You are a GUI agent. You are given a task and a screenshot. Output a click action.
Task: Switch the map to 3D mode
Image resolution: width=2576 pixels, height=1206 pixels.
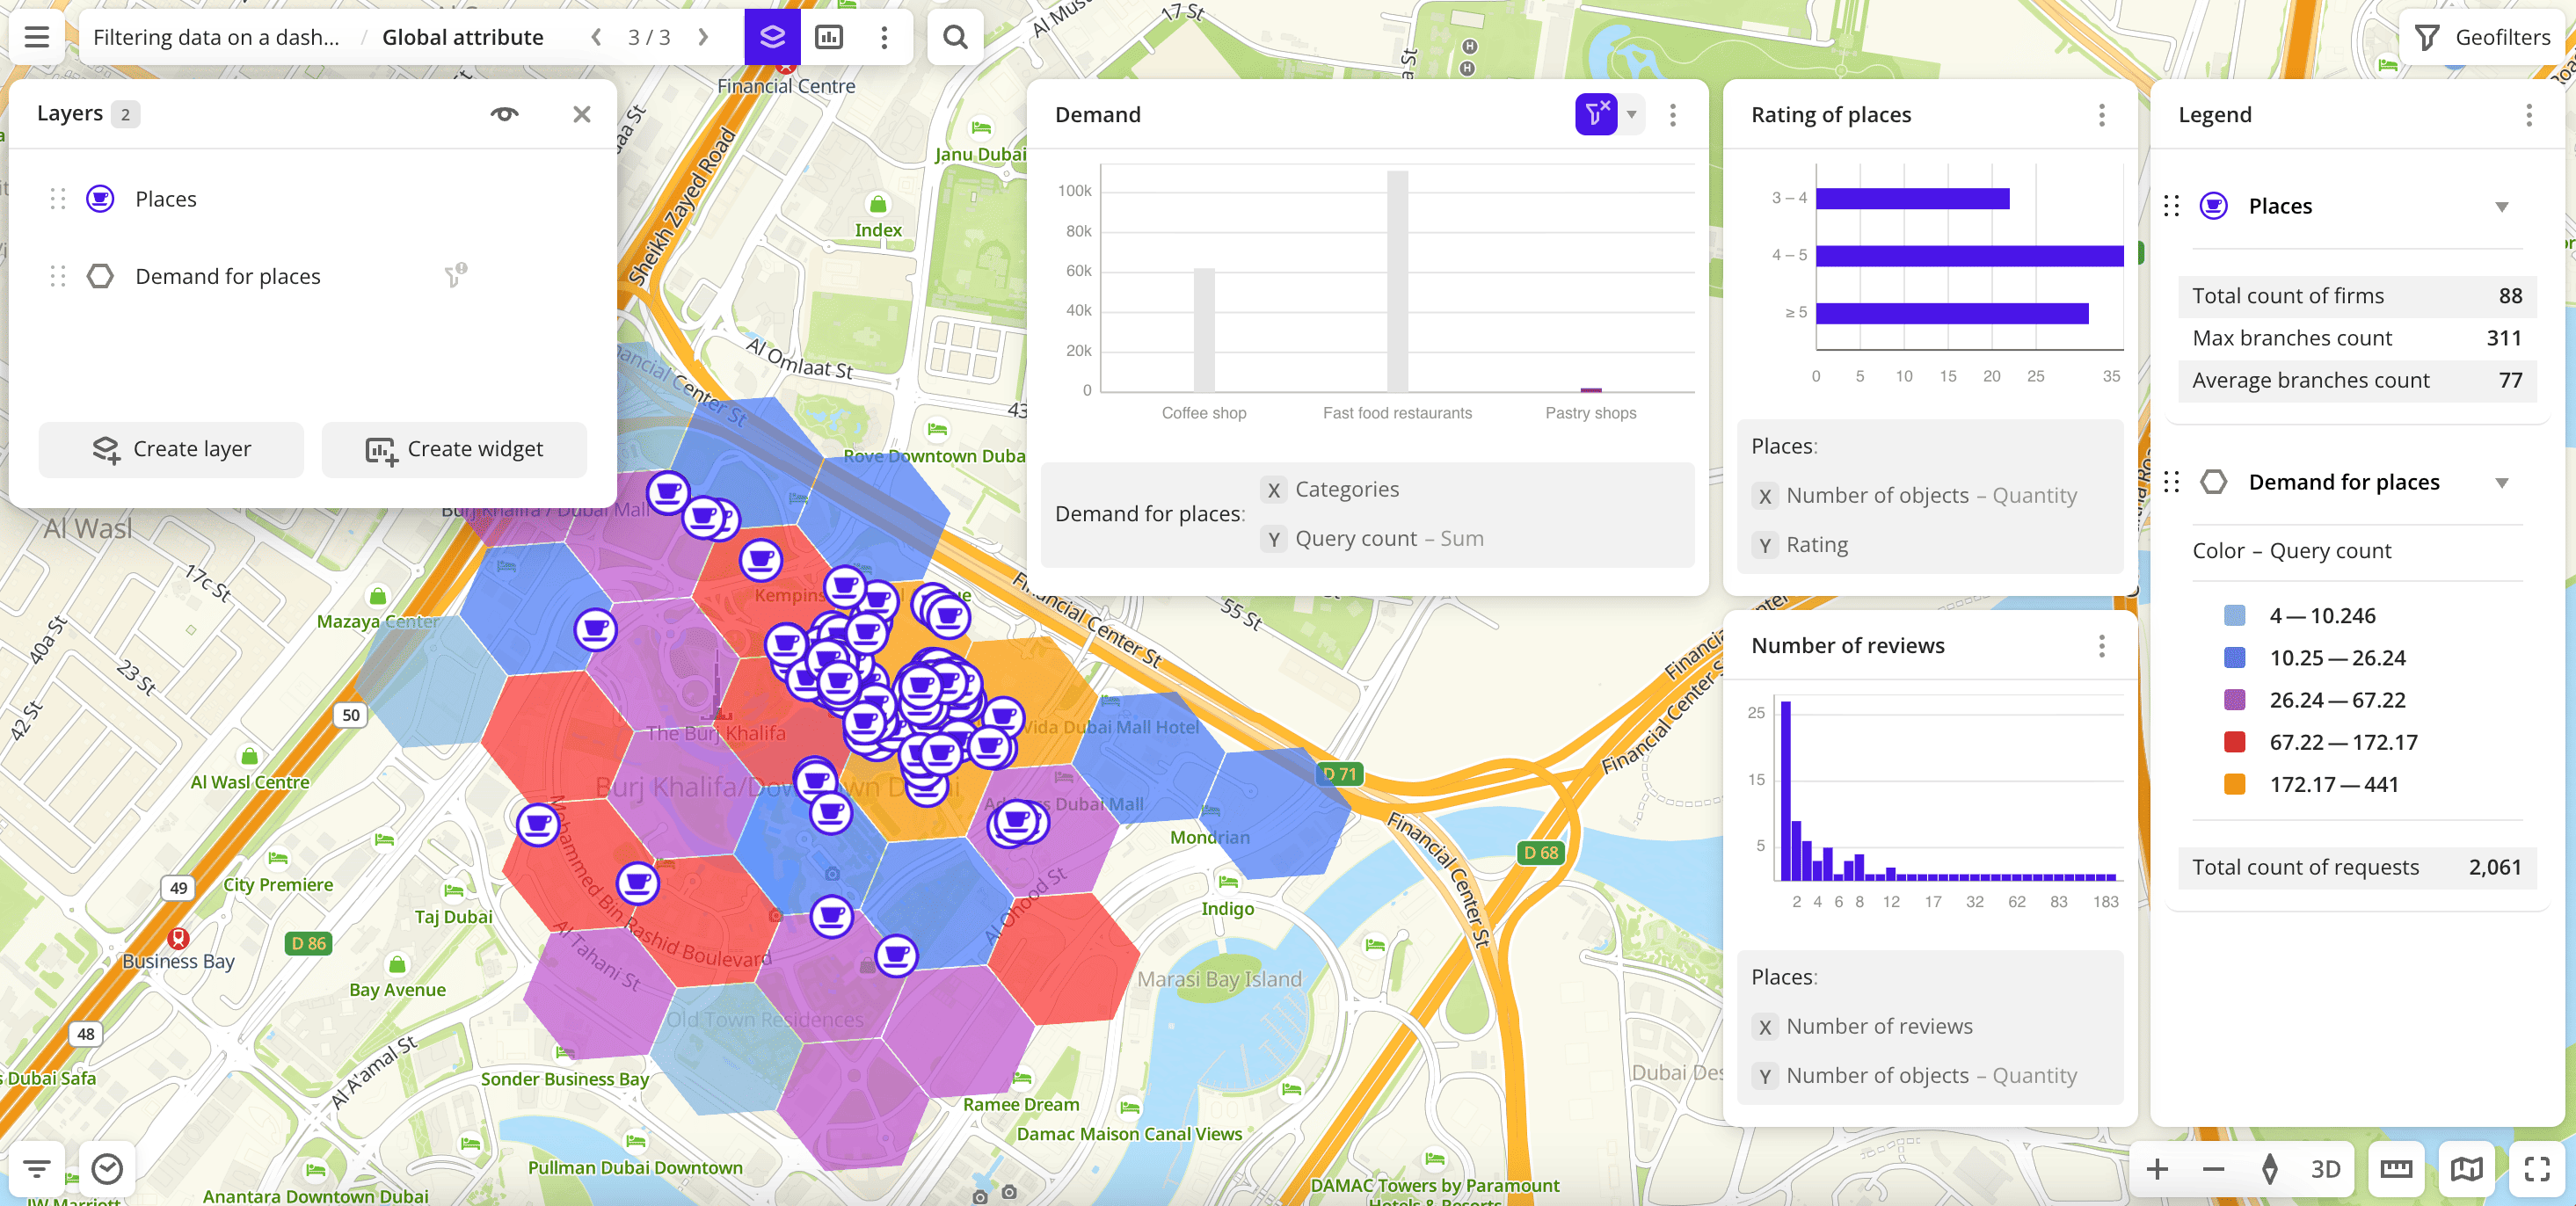(x=2325, y=1169)
